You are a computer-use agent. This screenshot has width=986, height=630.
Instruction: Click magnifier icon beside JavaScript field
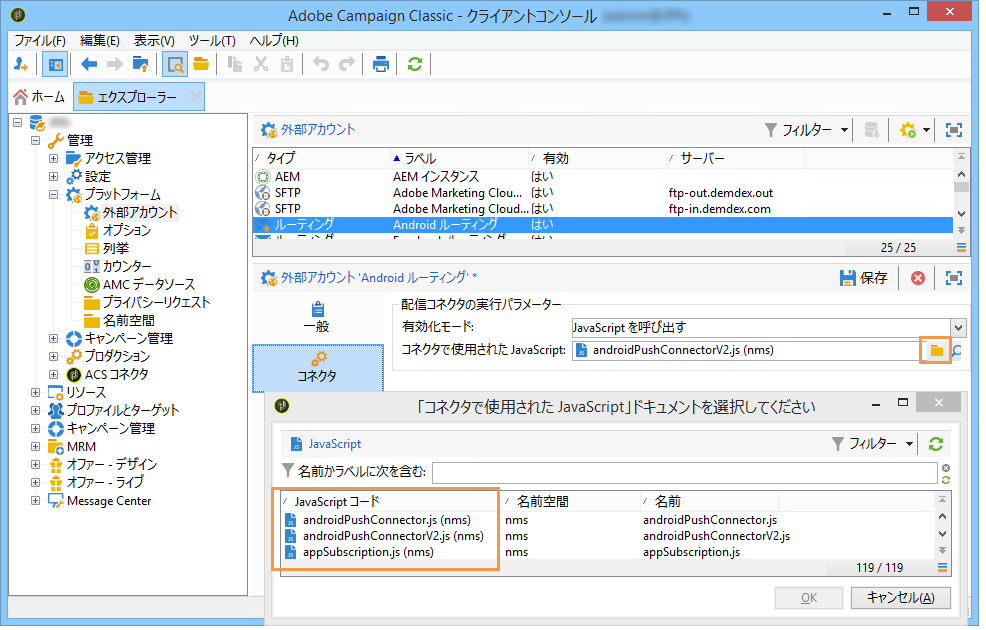[x=958, y=351]
